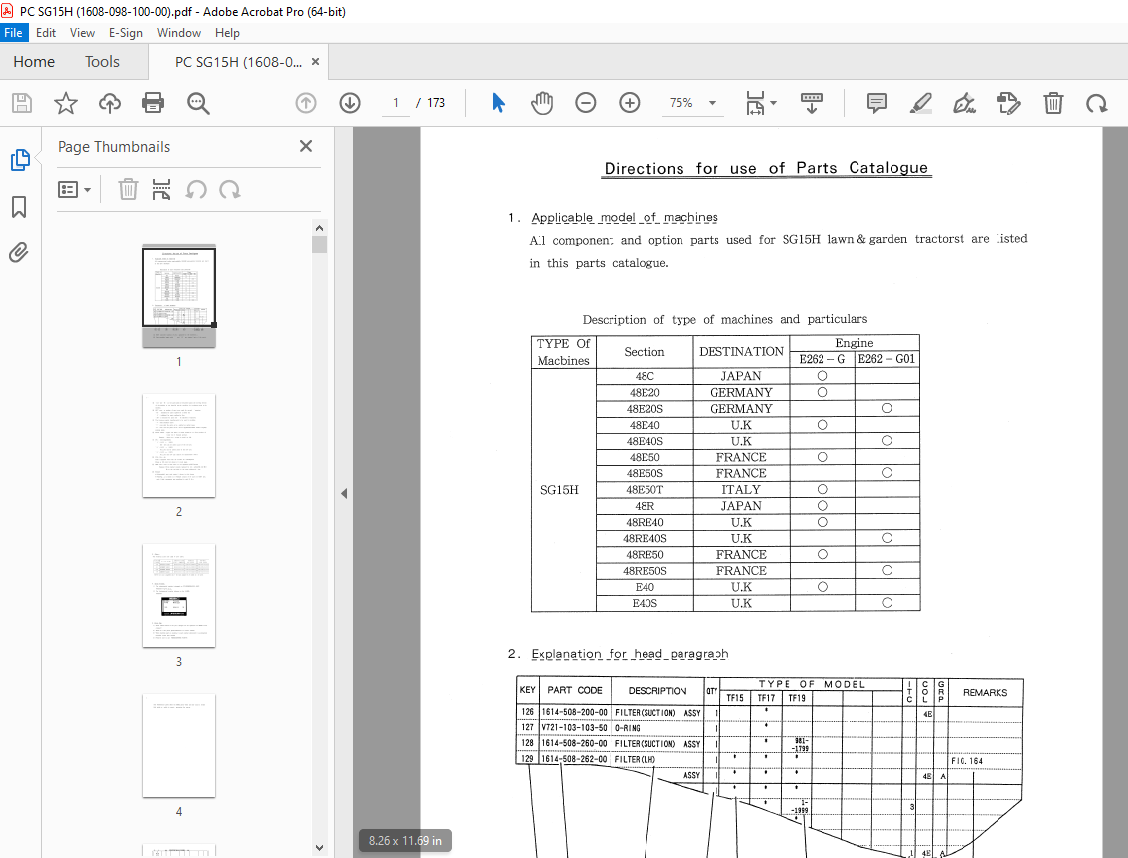
Task: Delete page using toolbar trash icon
Action: pos(1052,103)
